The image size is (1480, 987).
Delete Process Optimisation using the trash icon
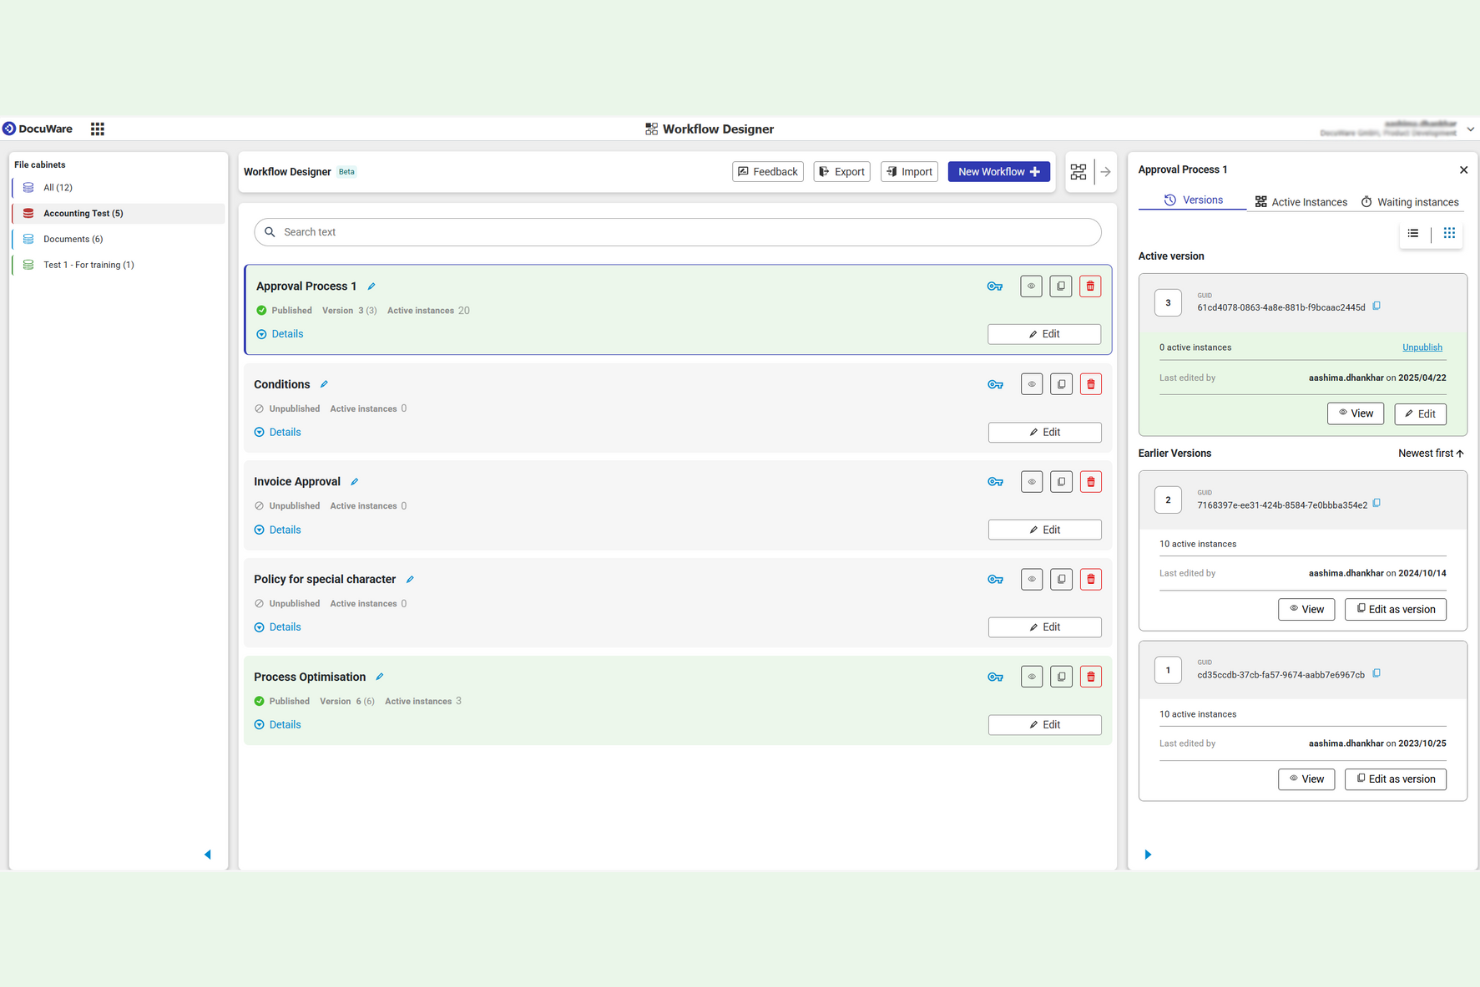pos(1090,676)
